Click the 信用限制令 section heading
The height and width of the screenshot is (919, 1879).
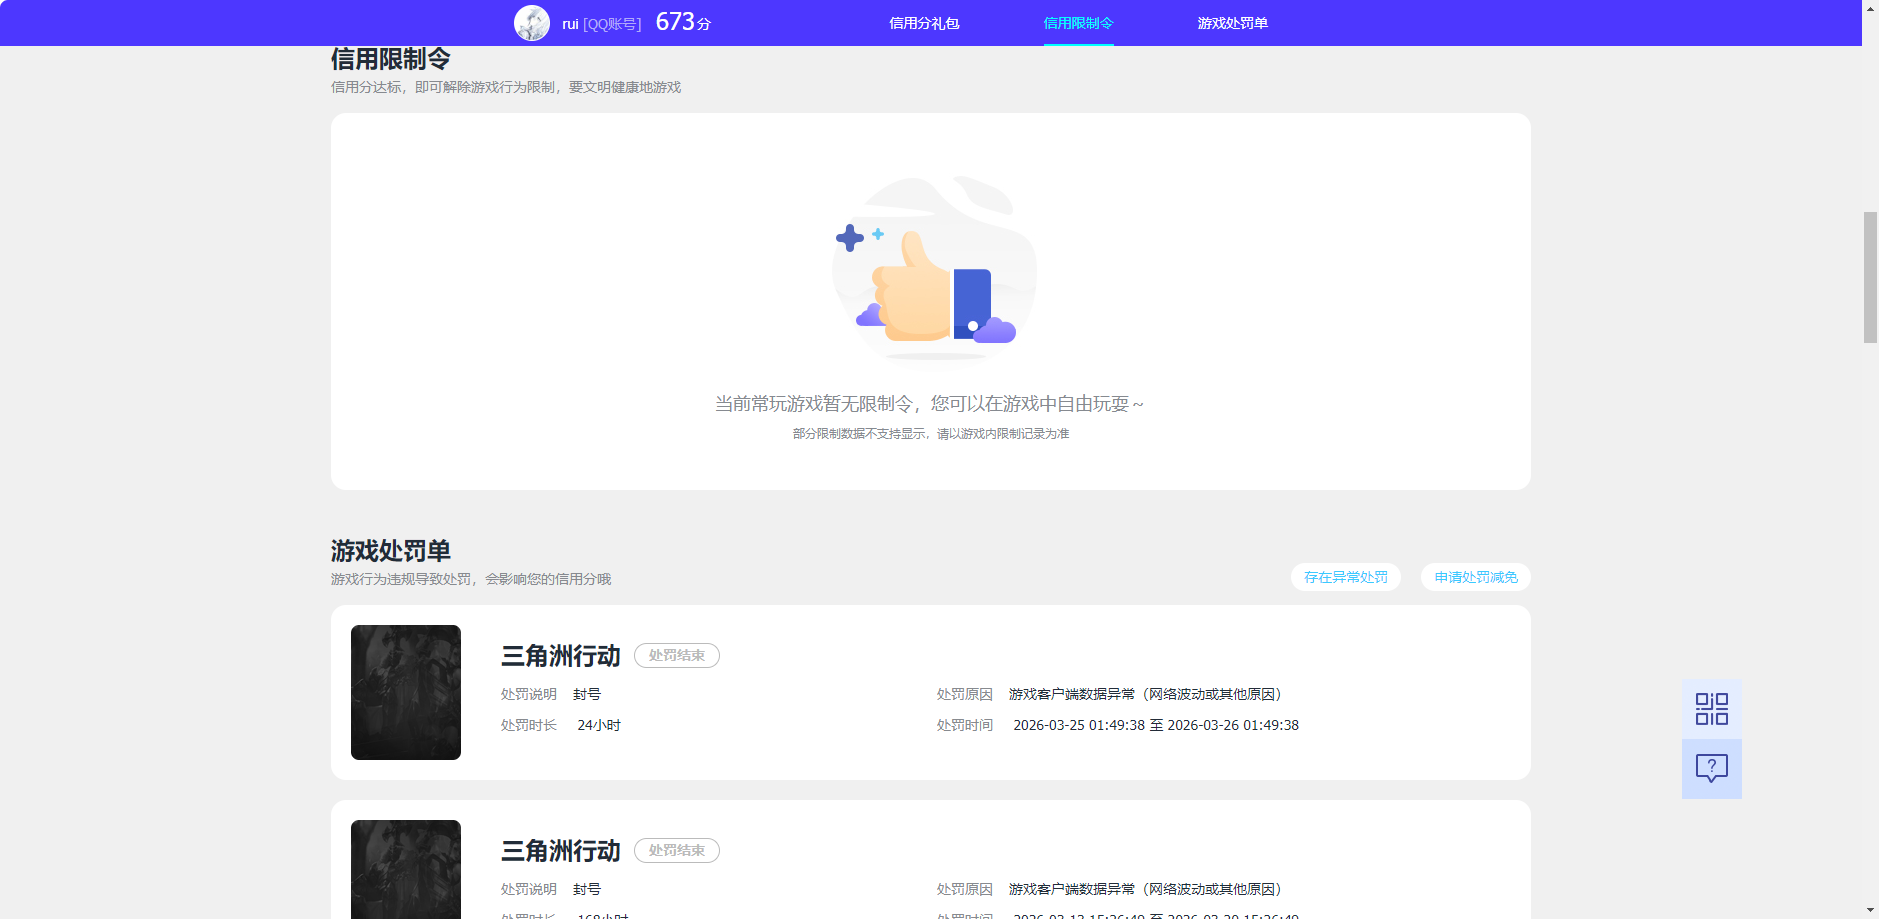(x=391, y=59)
